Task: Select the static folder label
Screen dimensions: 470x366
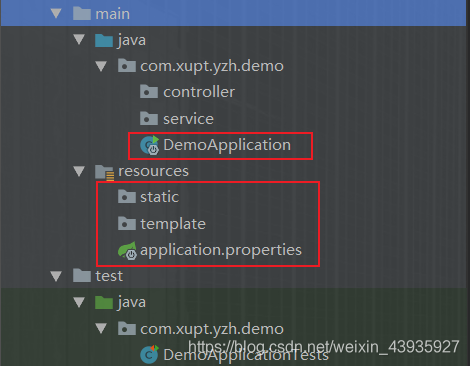Action: pos(159,197)
